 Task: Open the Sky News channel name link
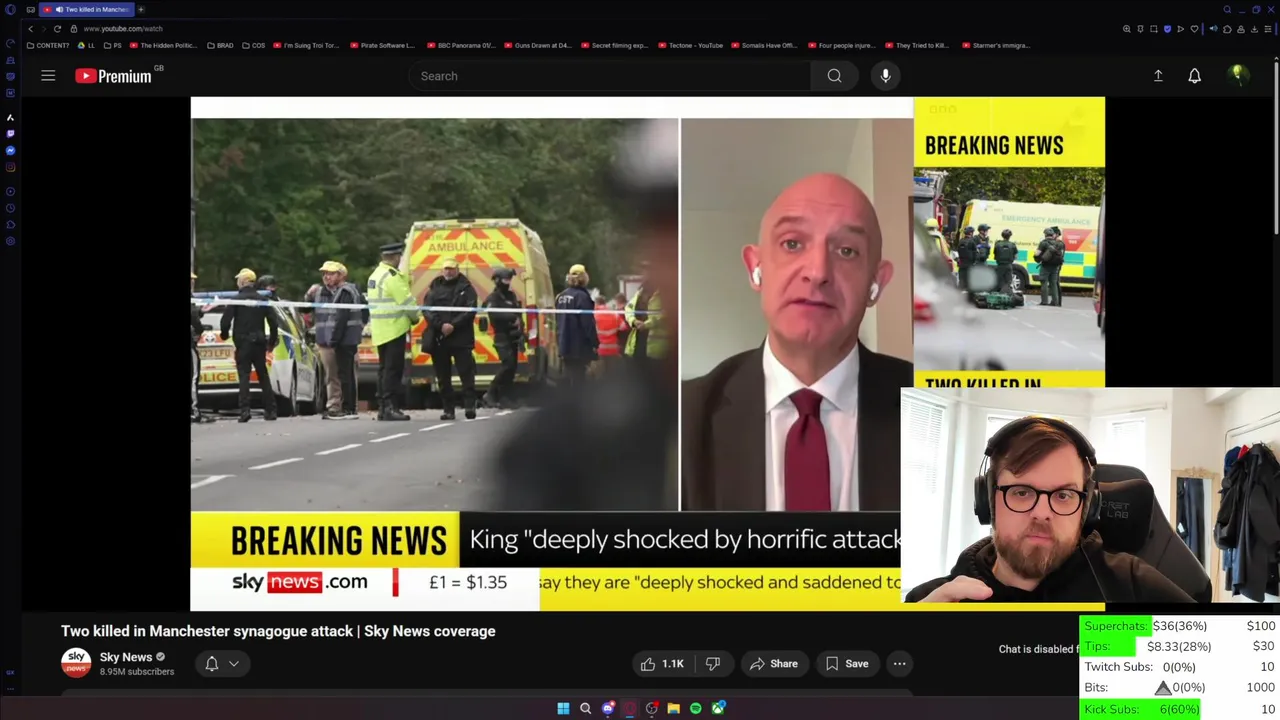tap(126, 657)
